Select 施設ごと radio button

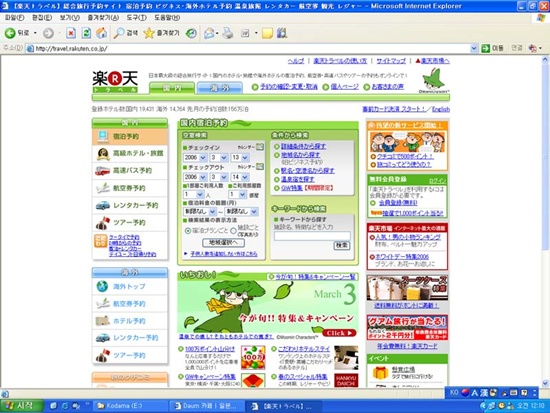233,231
